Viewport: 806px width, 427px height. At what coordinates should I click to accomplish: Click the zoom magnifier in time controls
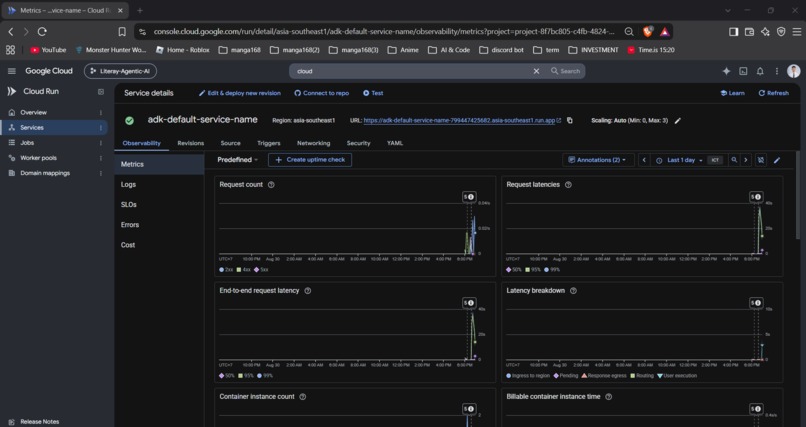pyautogui.click(x=734, y=160)
